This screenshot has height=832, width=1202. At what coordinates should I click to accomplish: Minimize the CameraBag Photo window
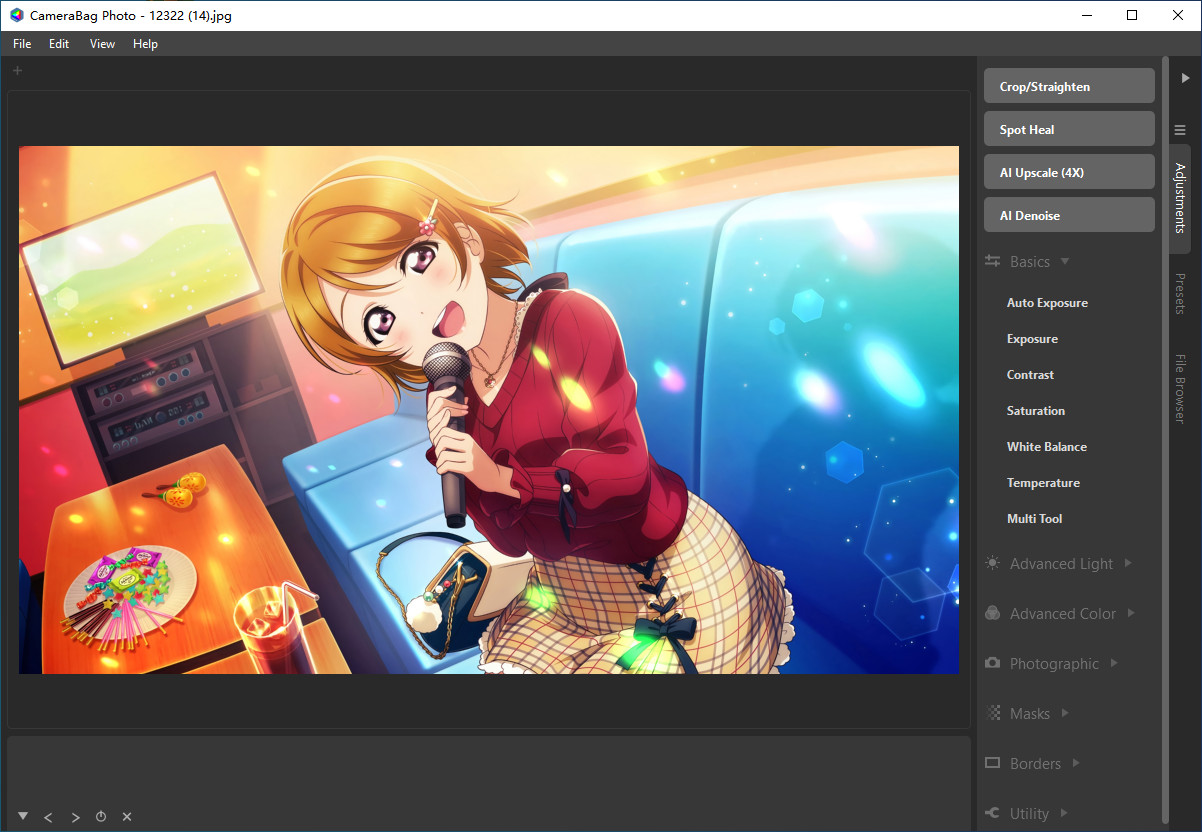coord(1086,15)
